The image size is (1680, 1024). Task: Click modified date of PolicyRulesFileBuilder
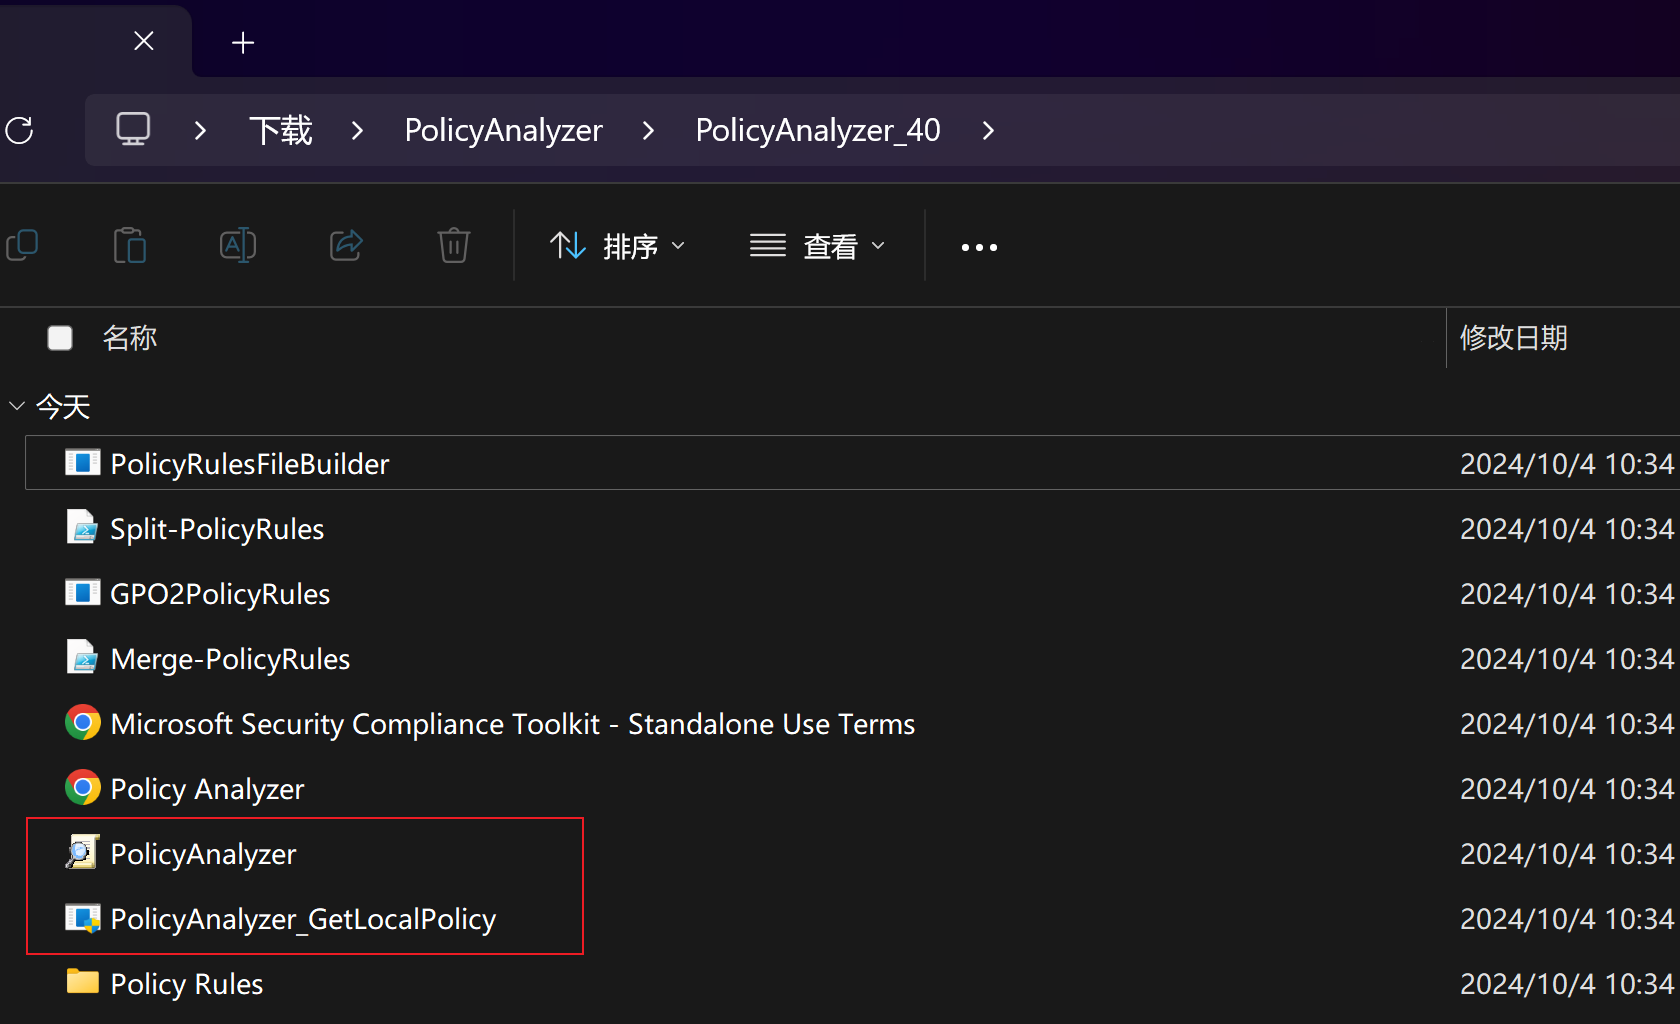[1567, 464]
